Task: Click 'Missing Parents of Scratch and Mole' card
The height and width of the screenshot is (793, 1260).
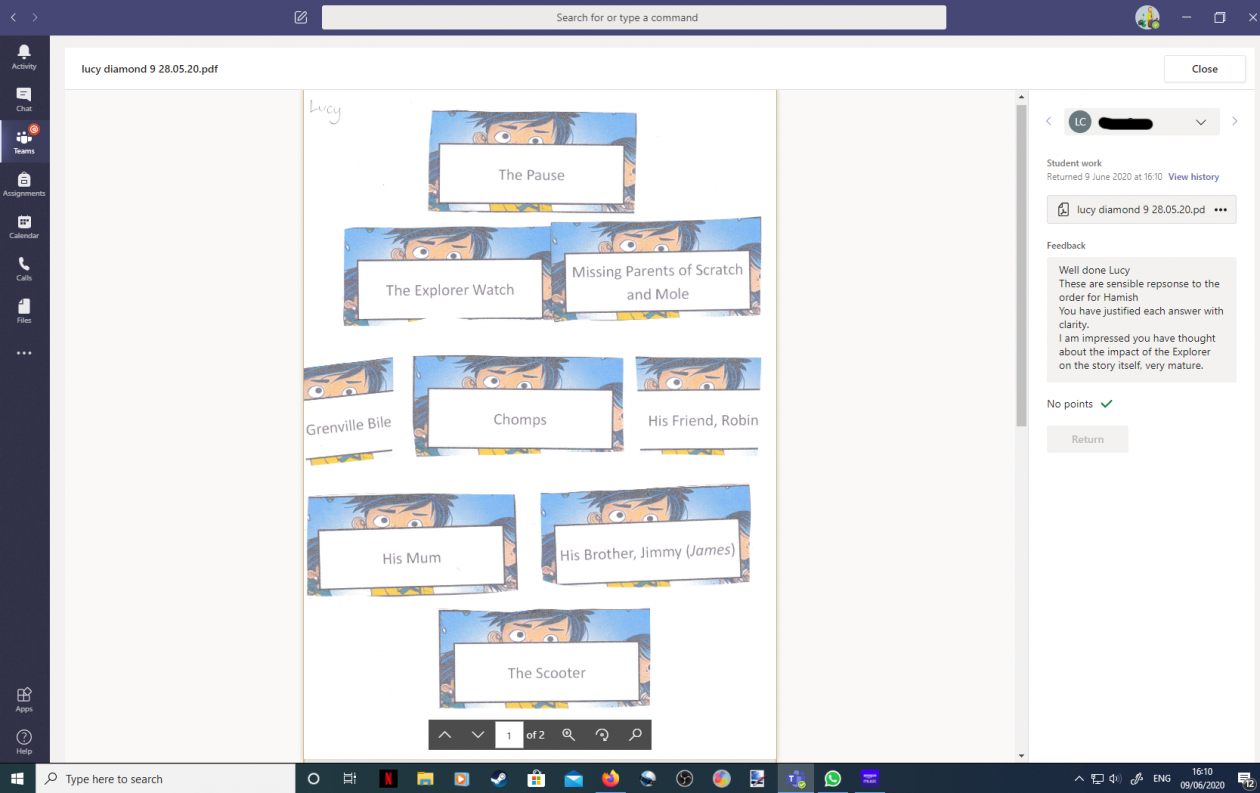Action: coord(657,269)
